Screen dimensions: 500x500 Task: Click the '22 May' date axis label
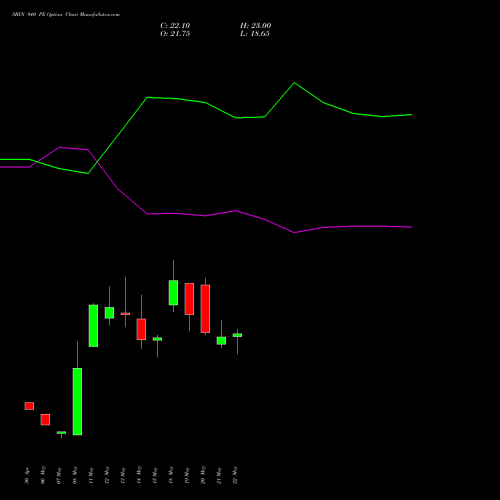point(235,475)
